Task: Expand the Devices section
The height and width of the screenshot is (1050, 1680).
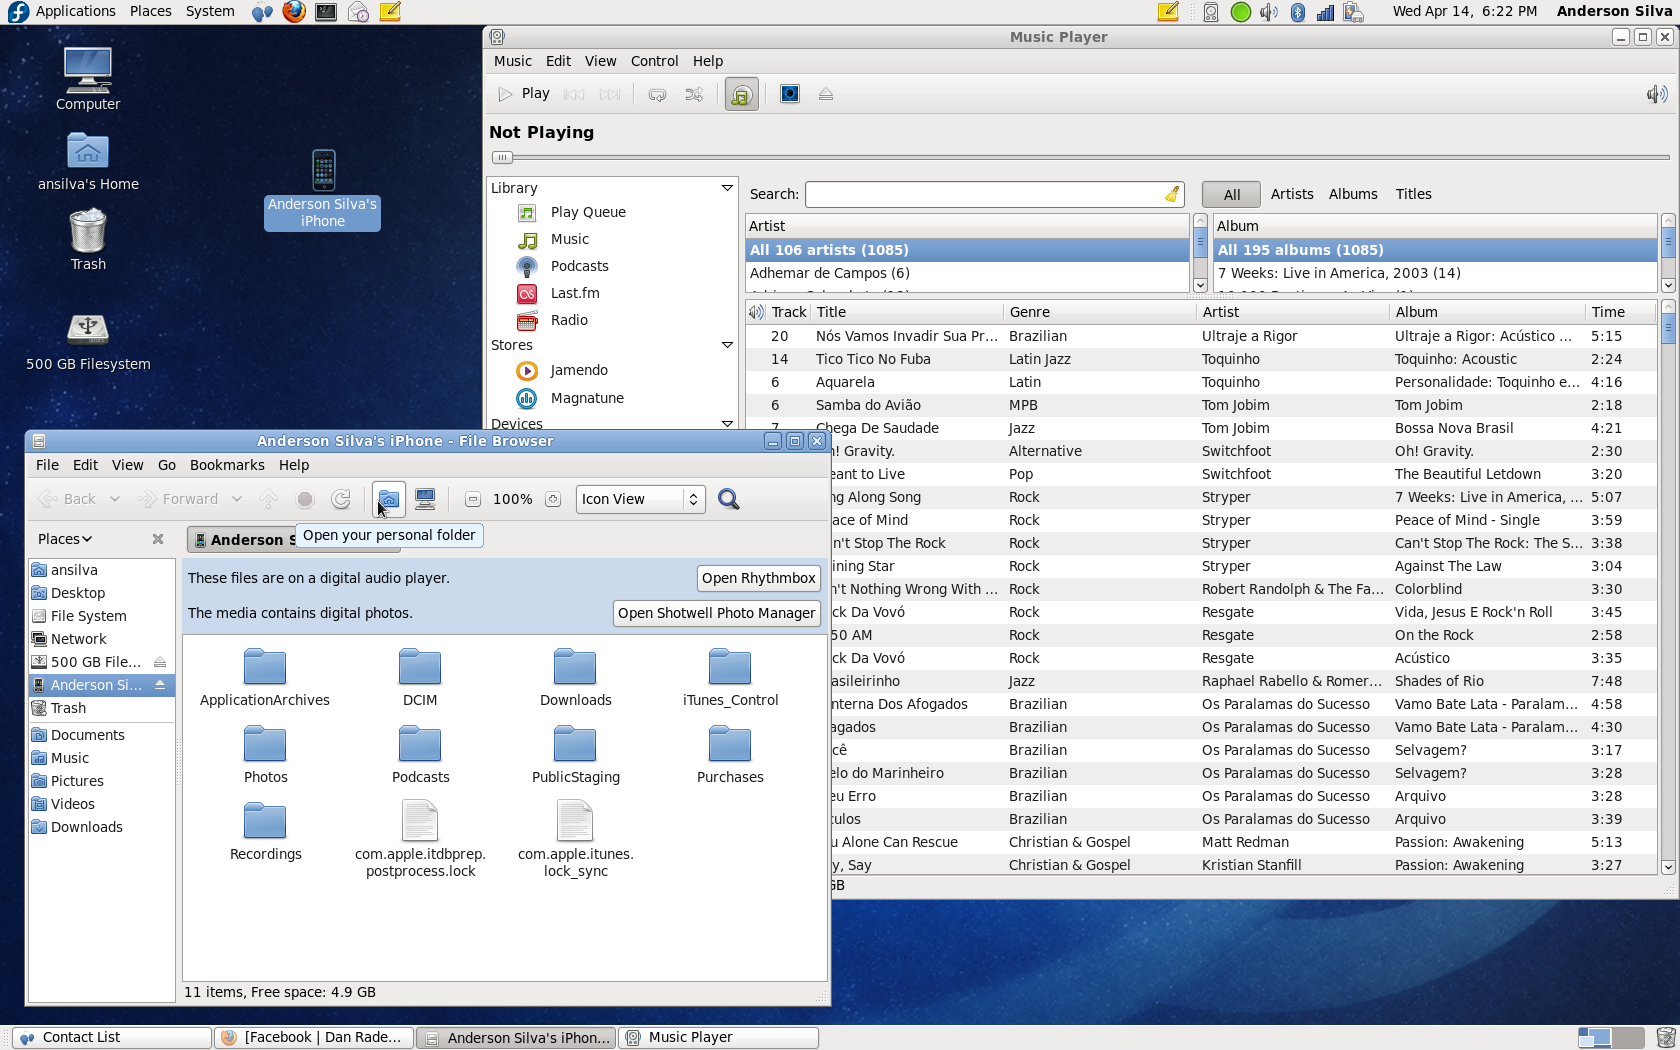Action: coord(727,423)
